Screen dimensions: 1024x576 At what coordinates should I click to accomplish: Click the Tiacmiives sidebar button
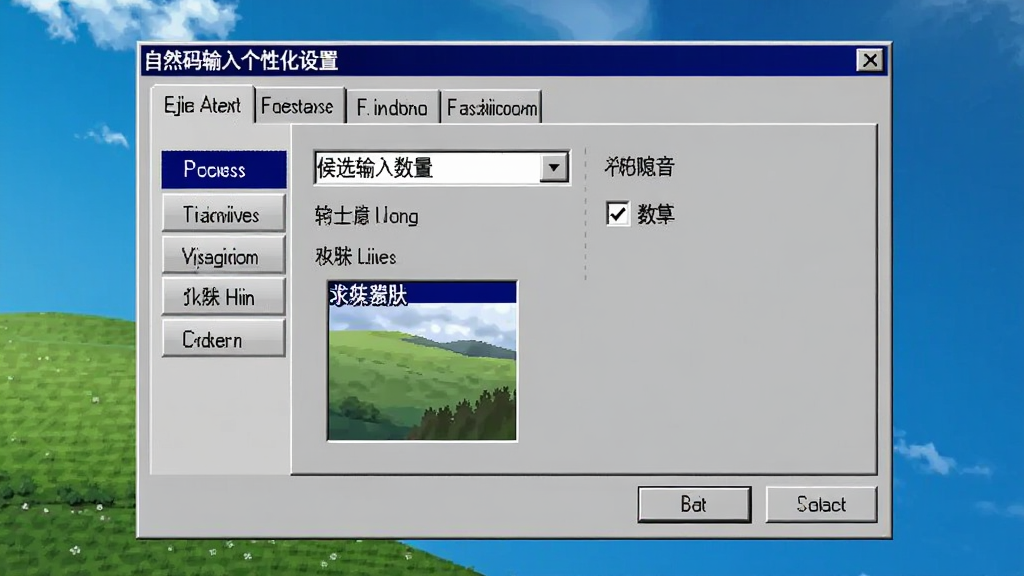tap(223, 213)
